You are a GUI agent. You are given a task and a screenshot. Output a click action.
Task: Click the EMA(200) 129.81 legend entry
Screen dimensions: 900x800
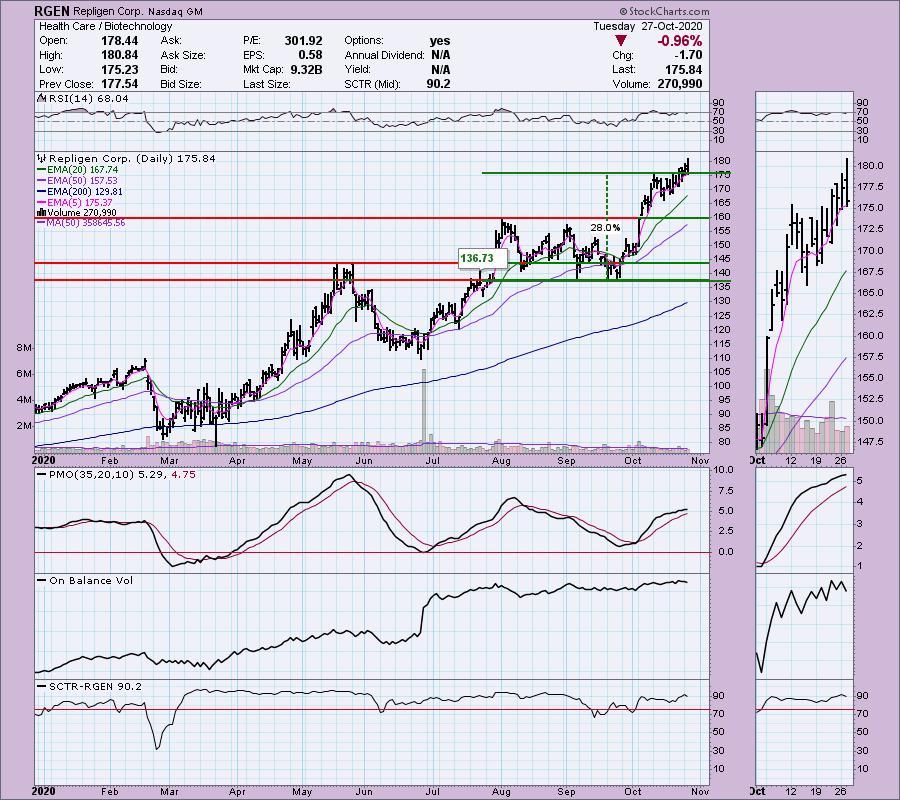(85, 192)
